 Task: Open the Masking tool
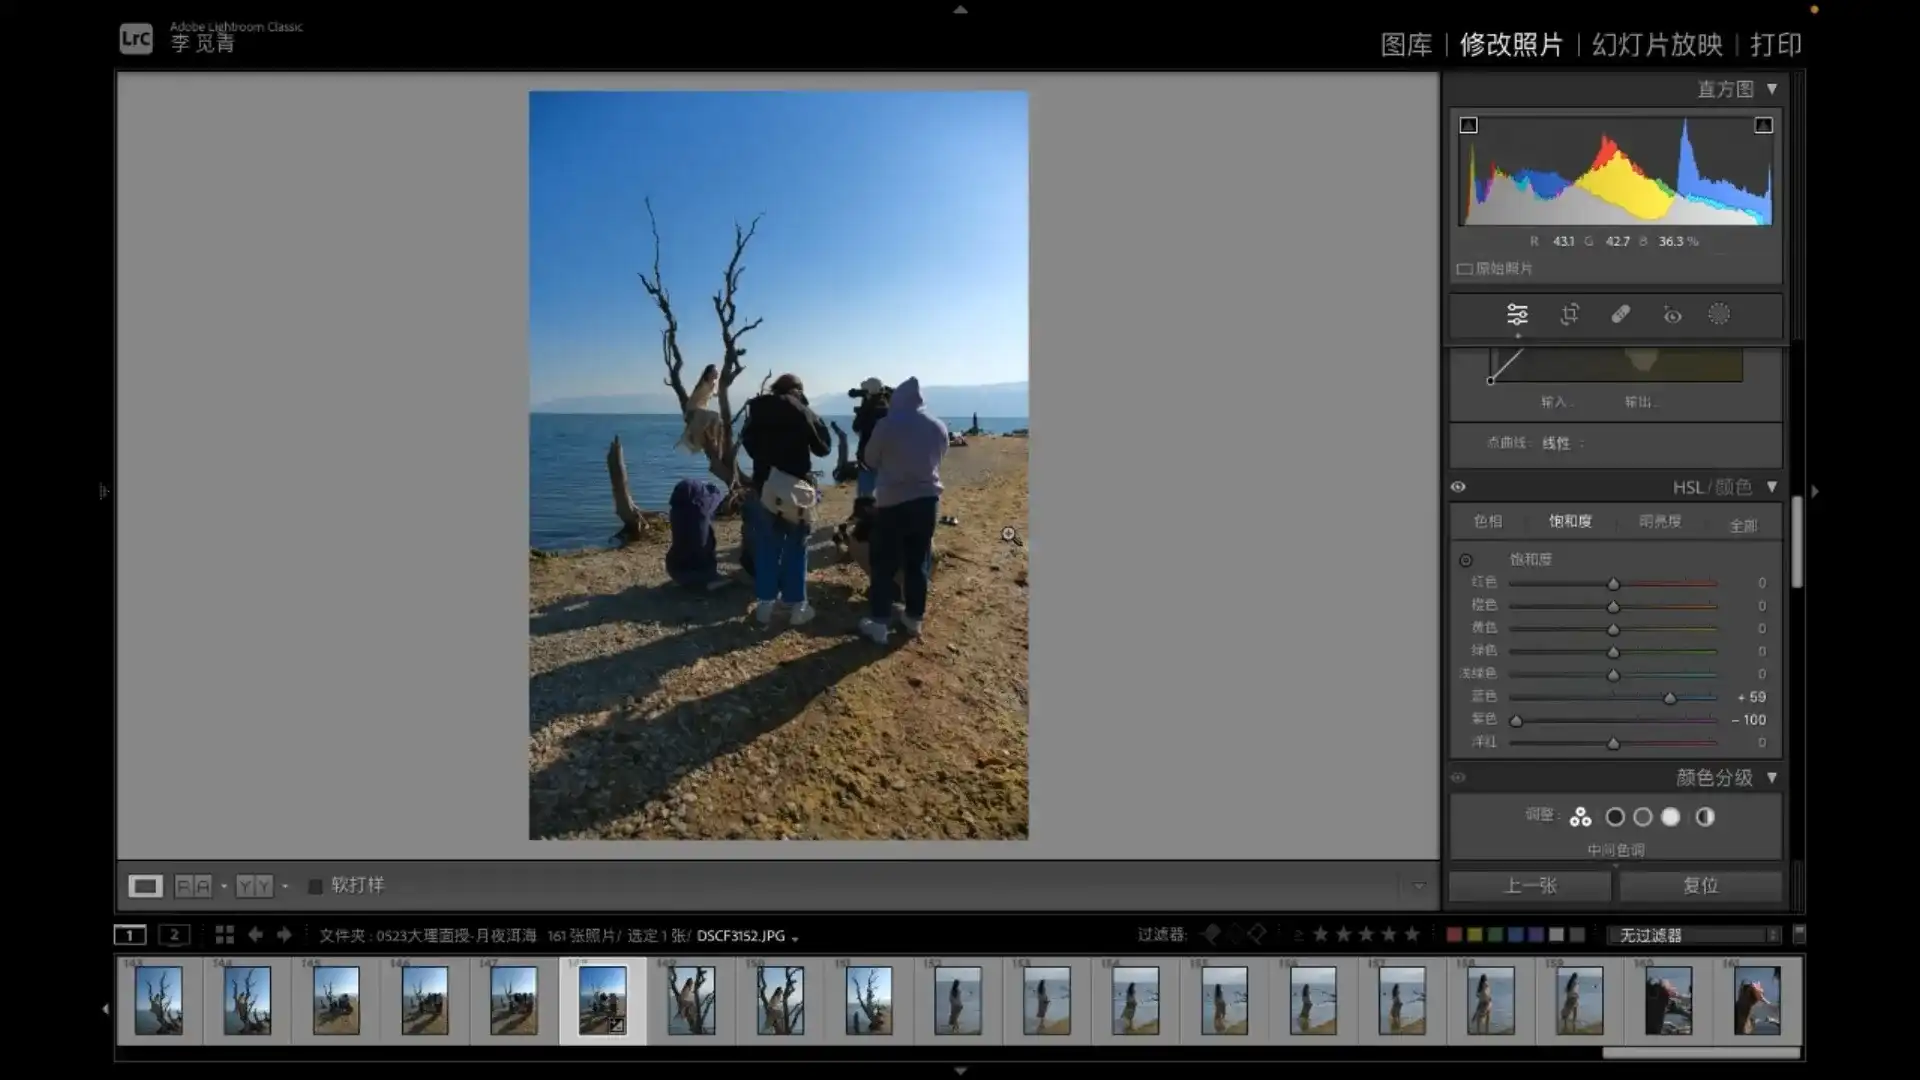(1719, 314)
